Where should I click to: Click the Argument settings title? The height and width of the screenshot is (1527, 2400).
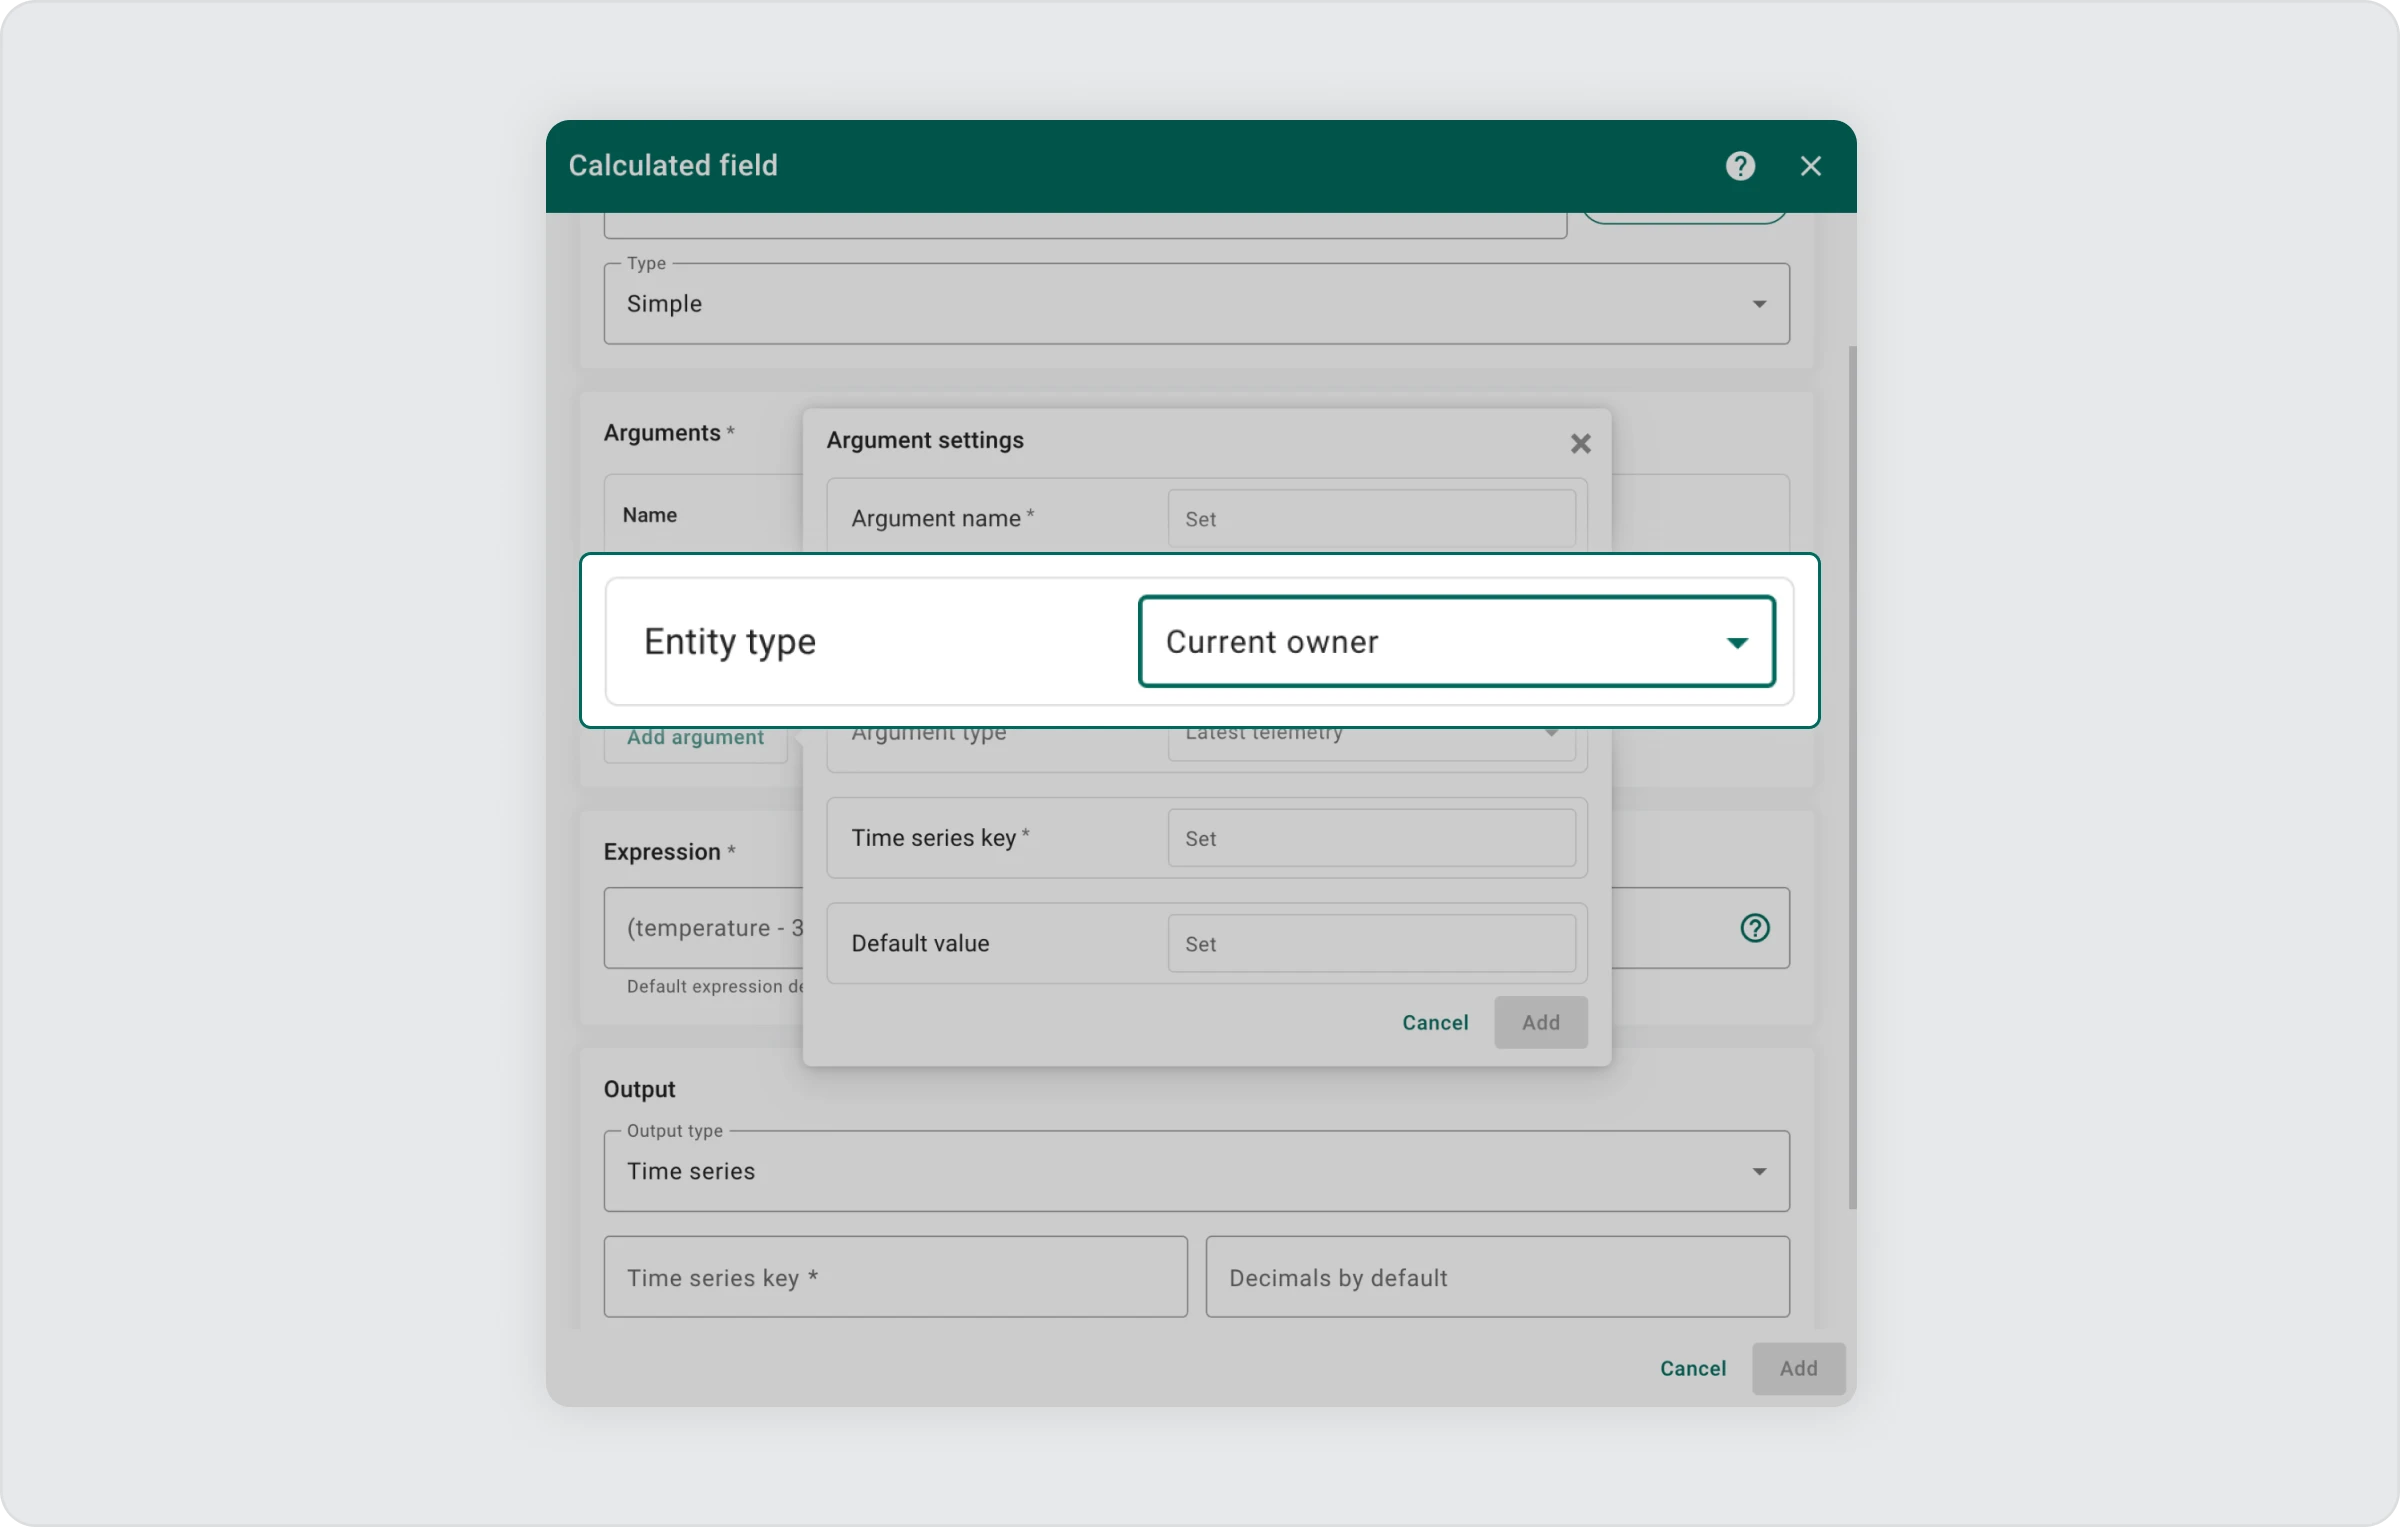pyautogui.click(x=925, y=440)
